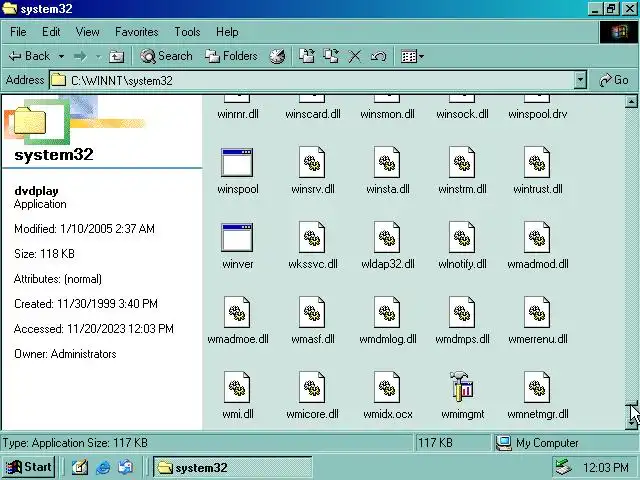
Task: Launch Outlook Express from quick launch
Action: (x=126, y=467)
